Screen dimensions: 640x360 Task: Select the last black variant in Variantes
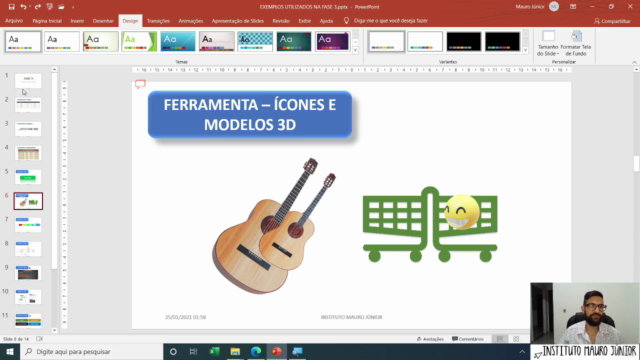(502, 42)
